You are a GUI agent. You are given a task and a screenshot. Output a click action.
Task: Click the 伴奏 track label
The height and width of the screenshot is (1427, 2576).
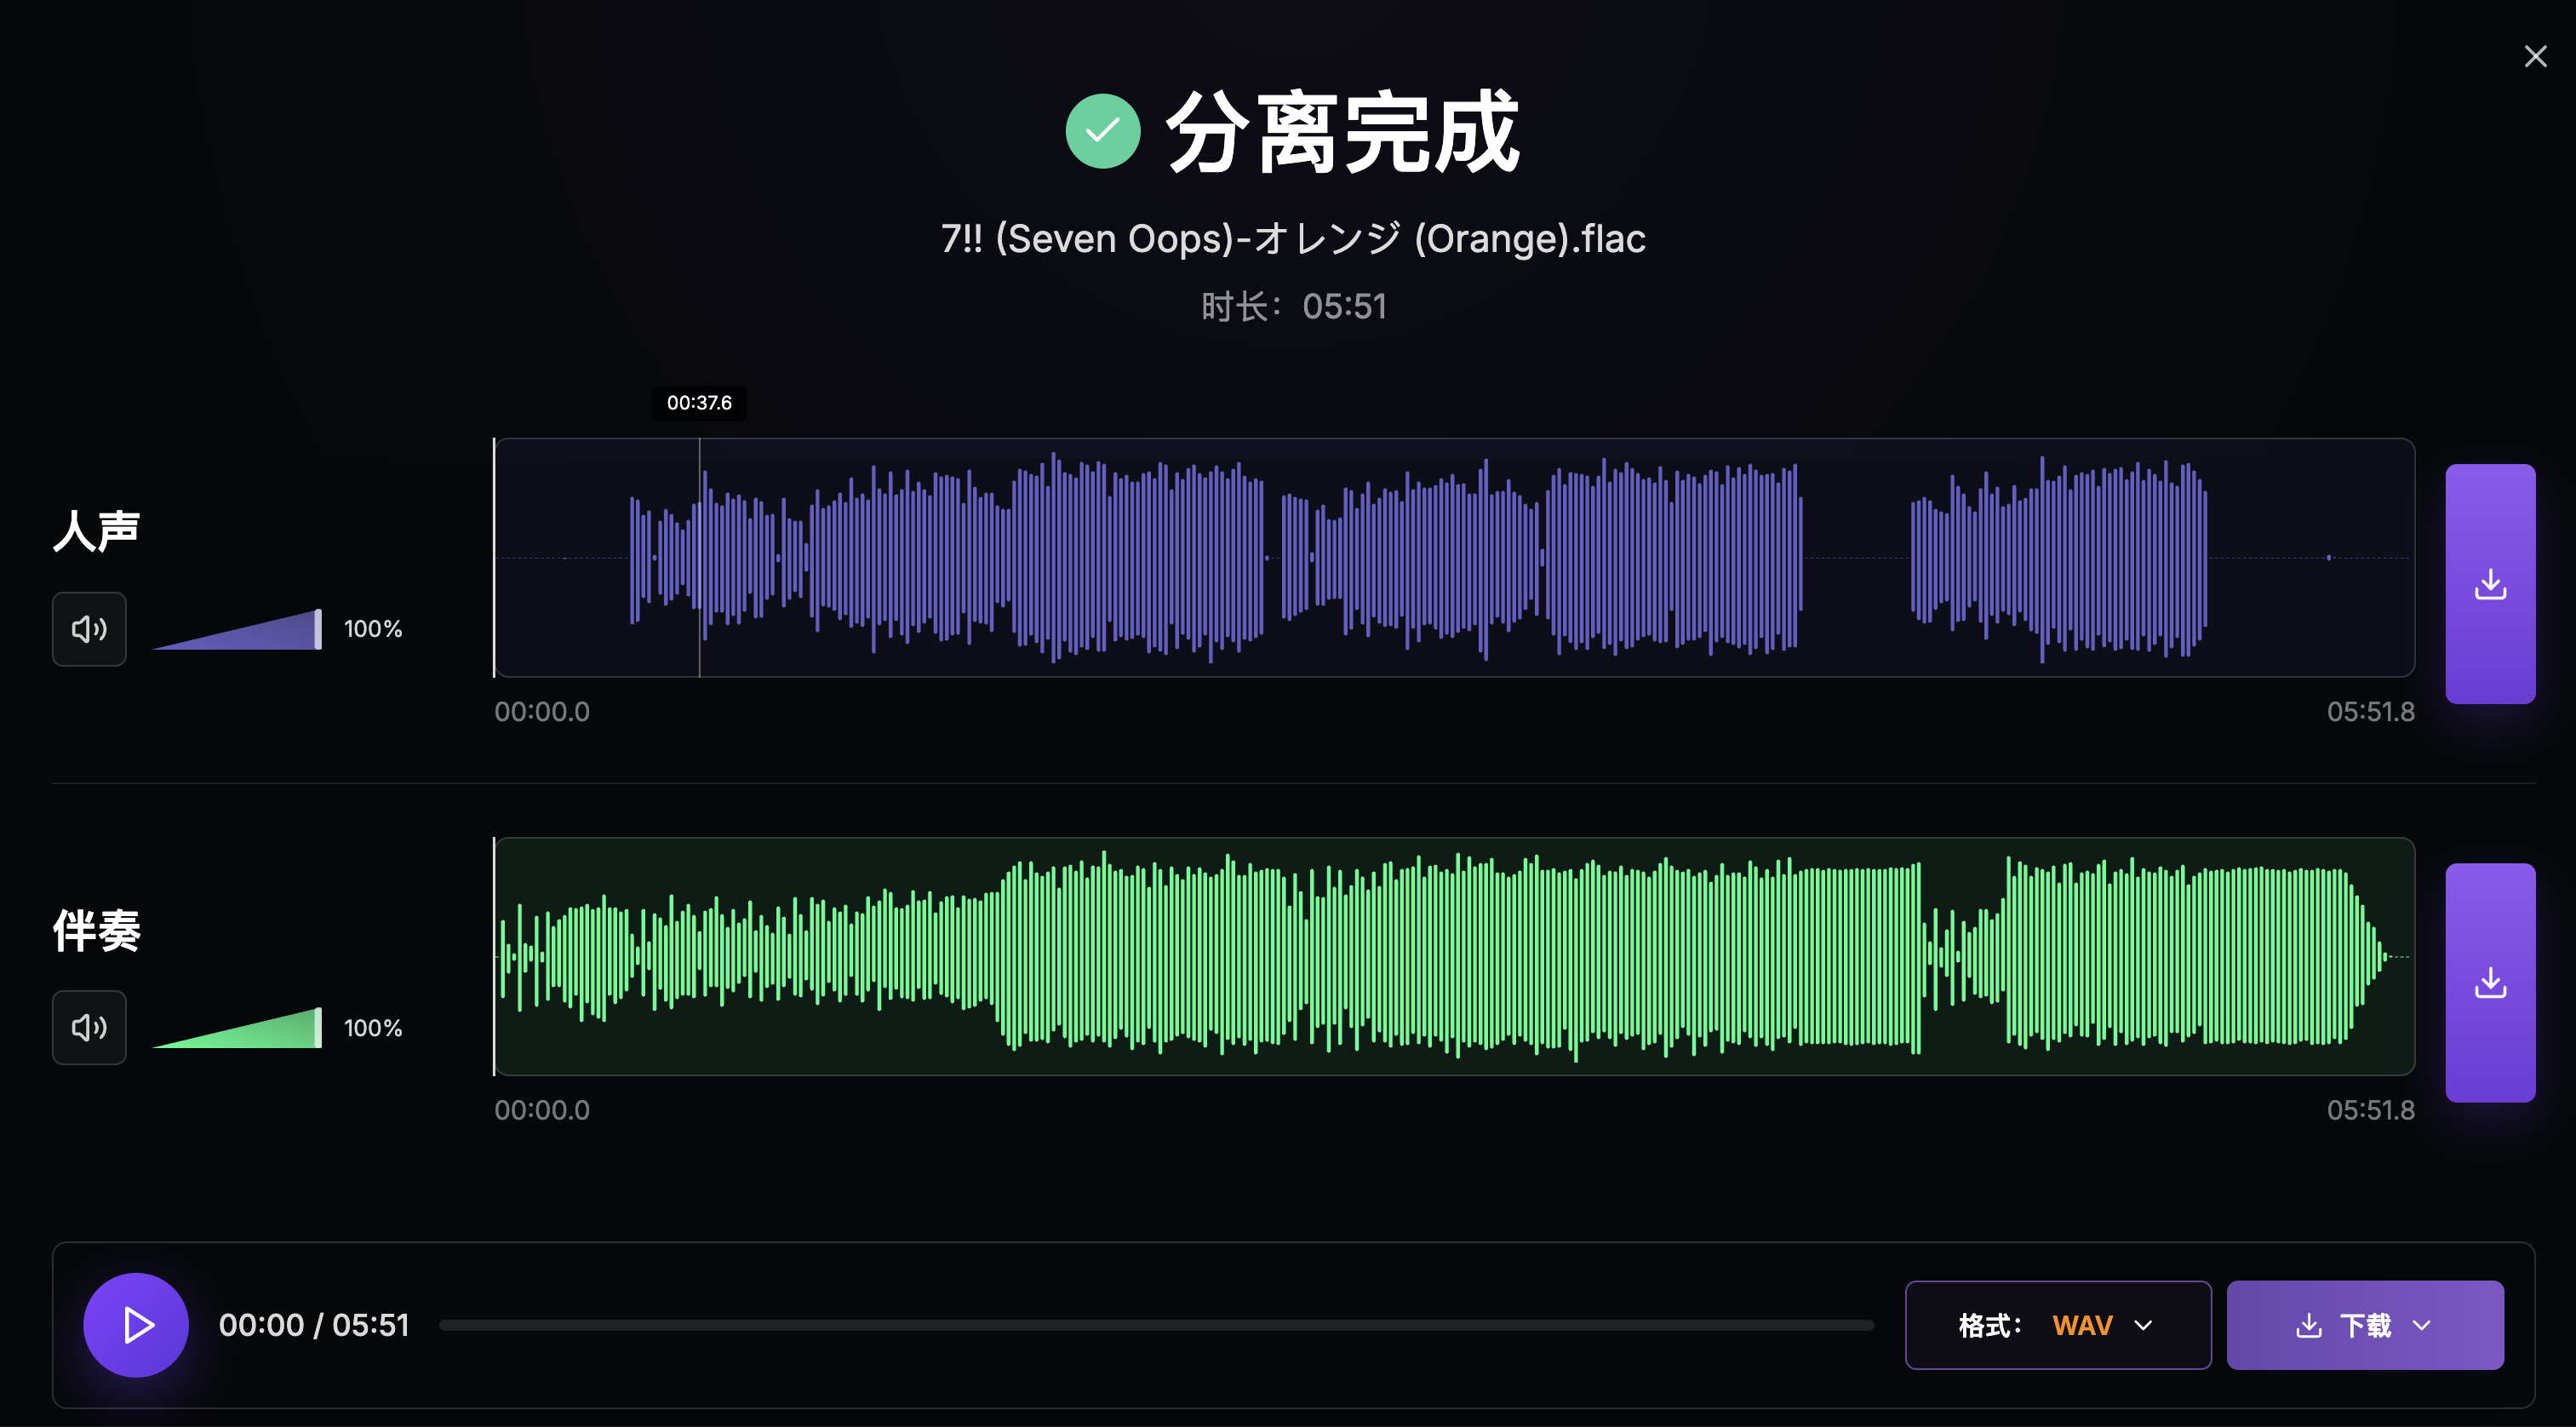(97, 930)
